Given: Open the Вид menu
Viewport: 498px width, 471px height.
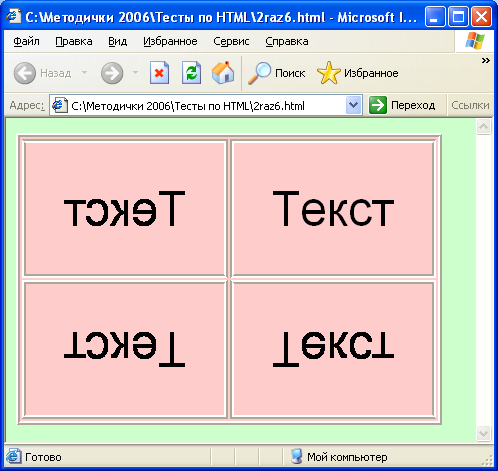Looking at the screenshot, I should (117, 41).
